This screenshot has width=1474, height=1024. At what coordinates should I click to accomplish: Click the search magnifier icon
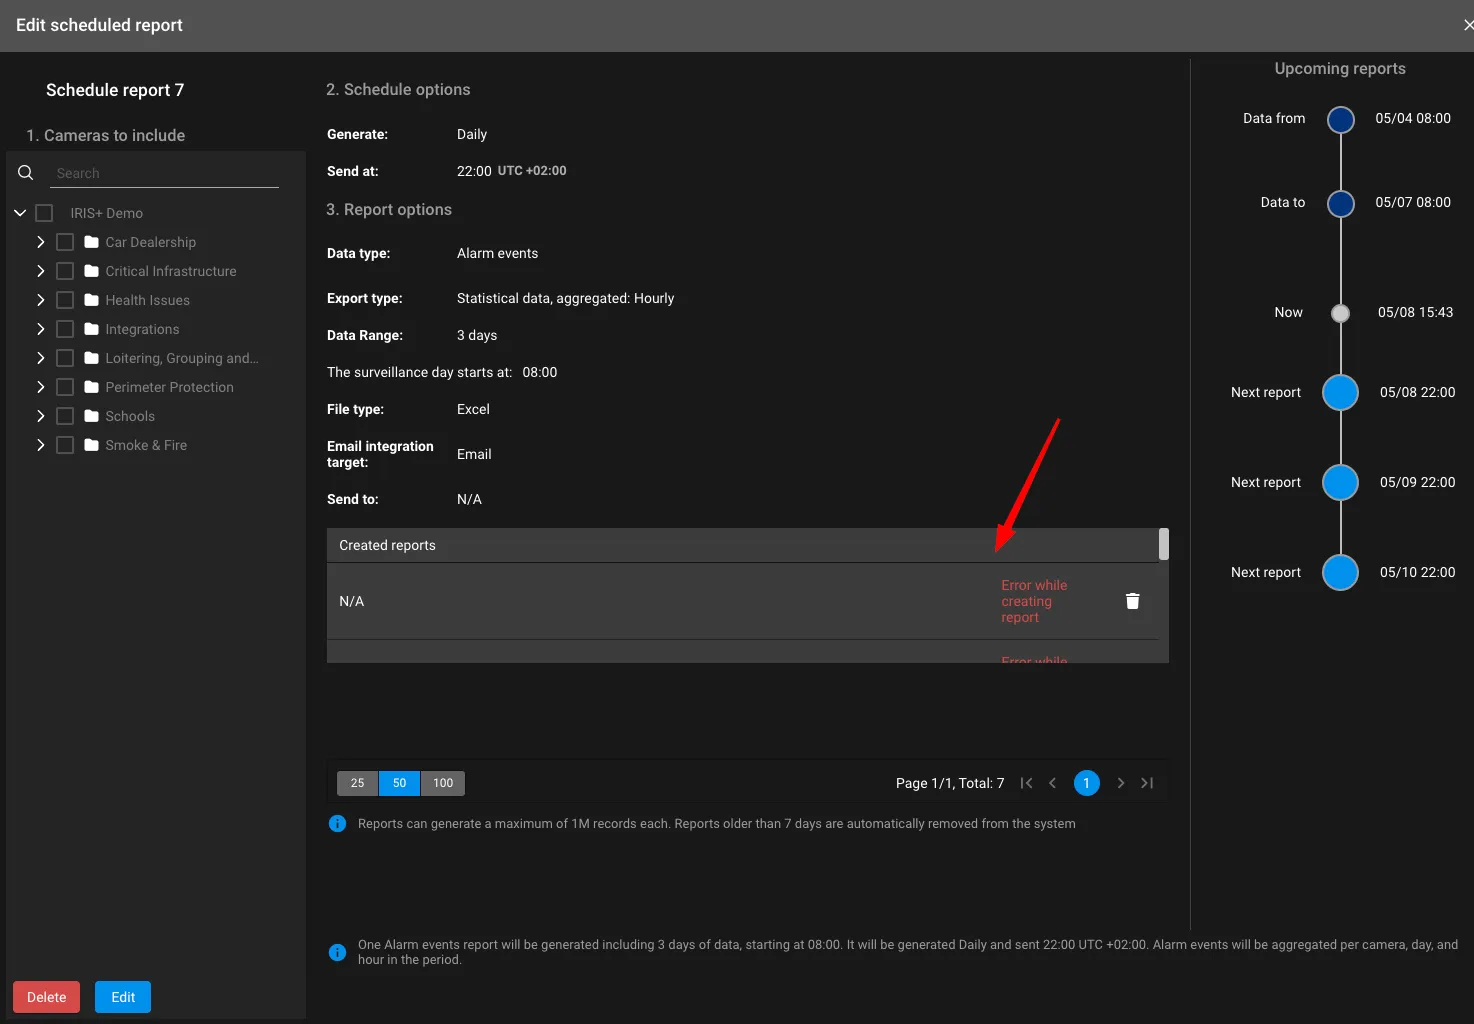pyautogui.click(x=26, y=173)
